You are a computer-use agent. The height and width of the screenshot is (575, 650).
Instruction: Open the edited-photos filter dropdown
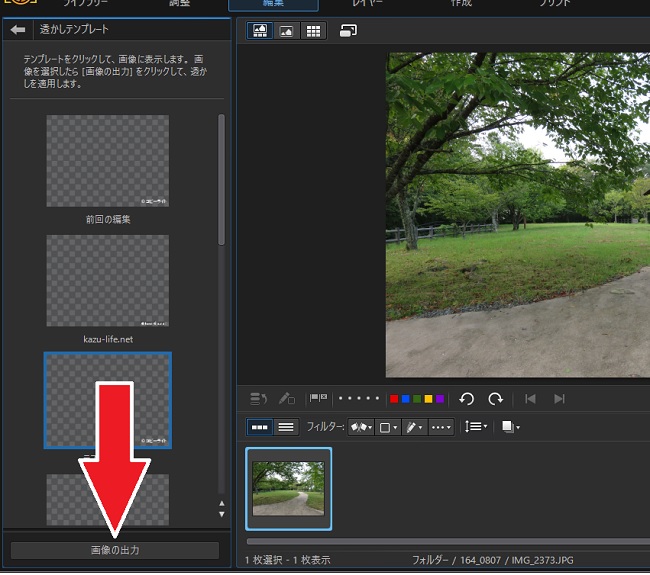click(x=414, y=427)
